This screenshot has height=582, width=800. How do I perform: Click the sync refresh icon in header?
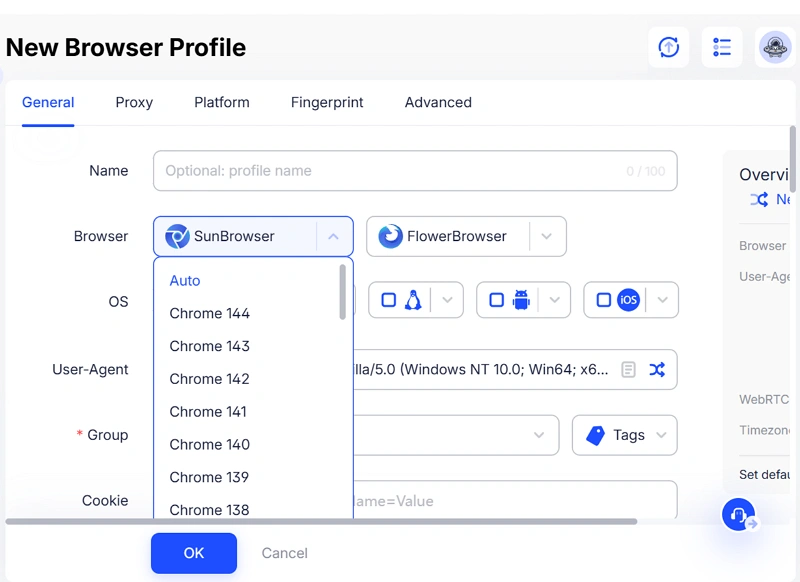pos(669,47)
